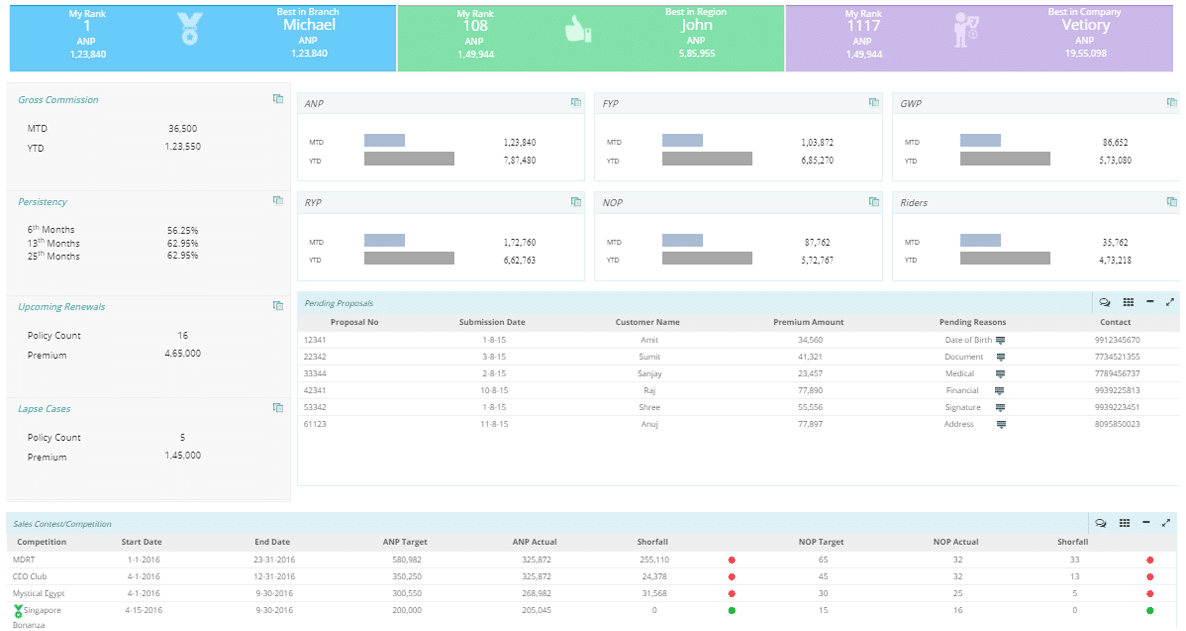Click the Date of Birth pending reason icon
The image size is (1186, 631).
pos(1001,340)
